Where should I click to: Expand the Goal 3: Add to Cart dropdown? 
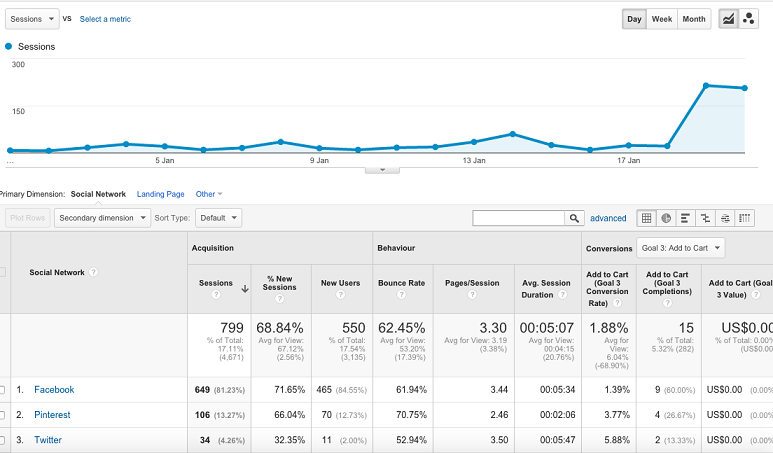[x=680, y=247]
